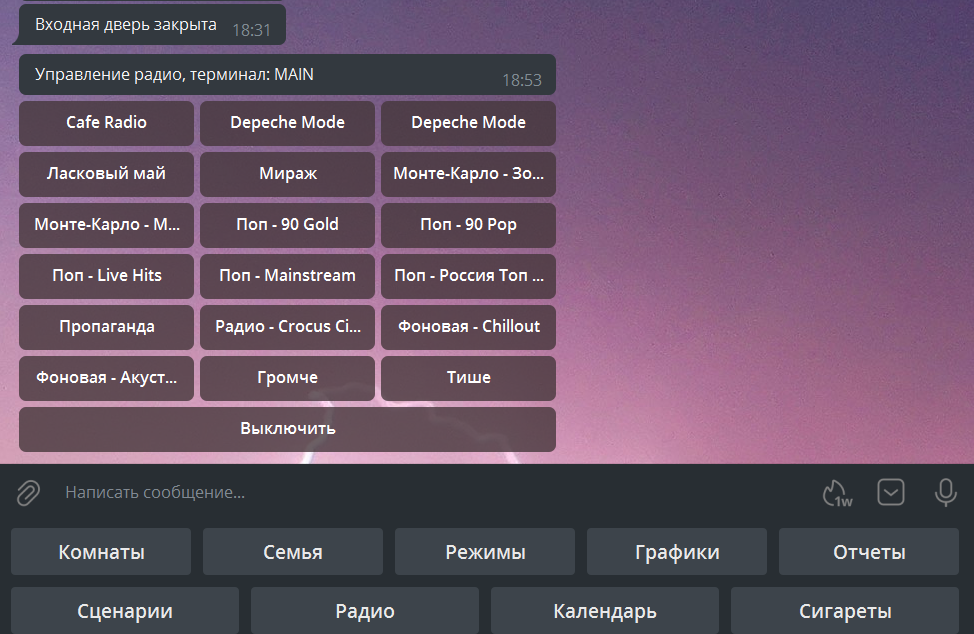The width and height of the screenshot is (974, 634).
Task: Choose the Поп - 90 Gold station
Action: (288, 225)
